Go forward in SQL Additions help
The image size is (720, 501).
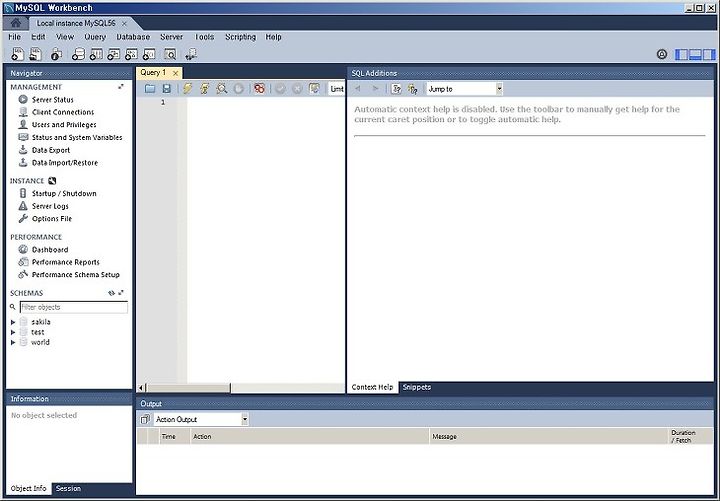(376, 89)
